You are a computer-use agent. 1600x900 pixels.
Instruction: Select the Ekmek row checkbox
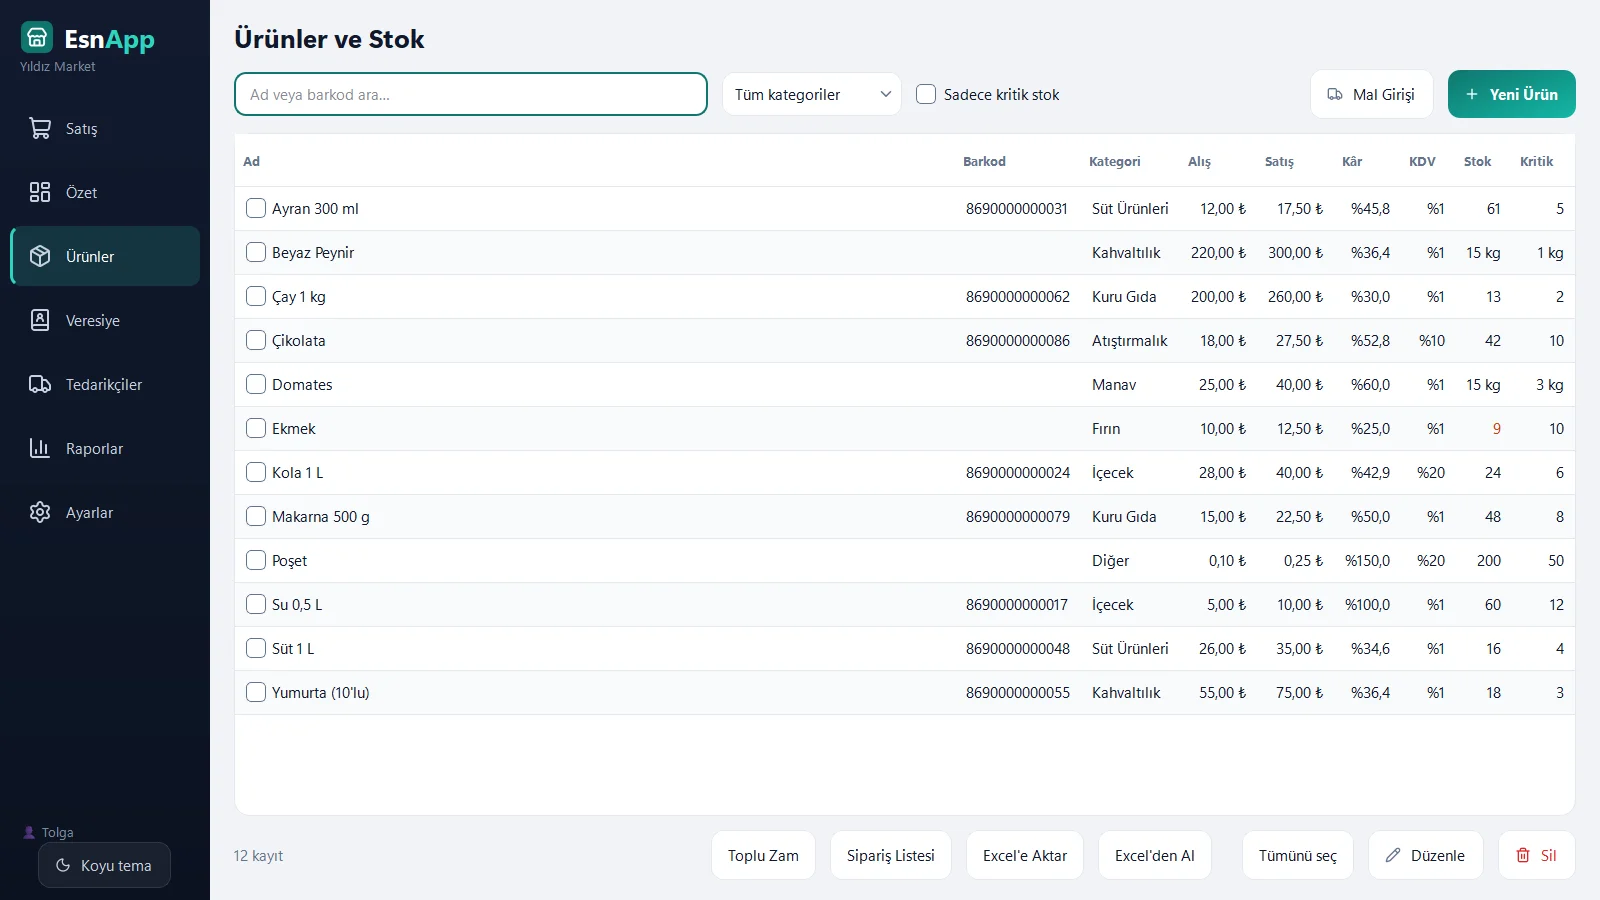[256, 428]
